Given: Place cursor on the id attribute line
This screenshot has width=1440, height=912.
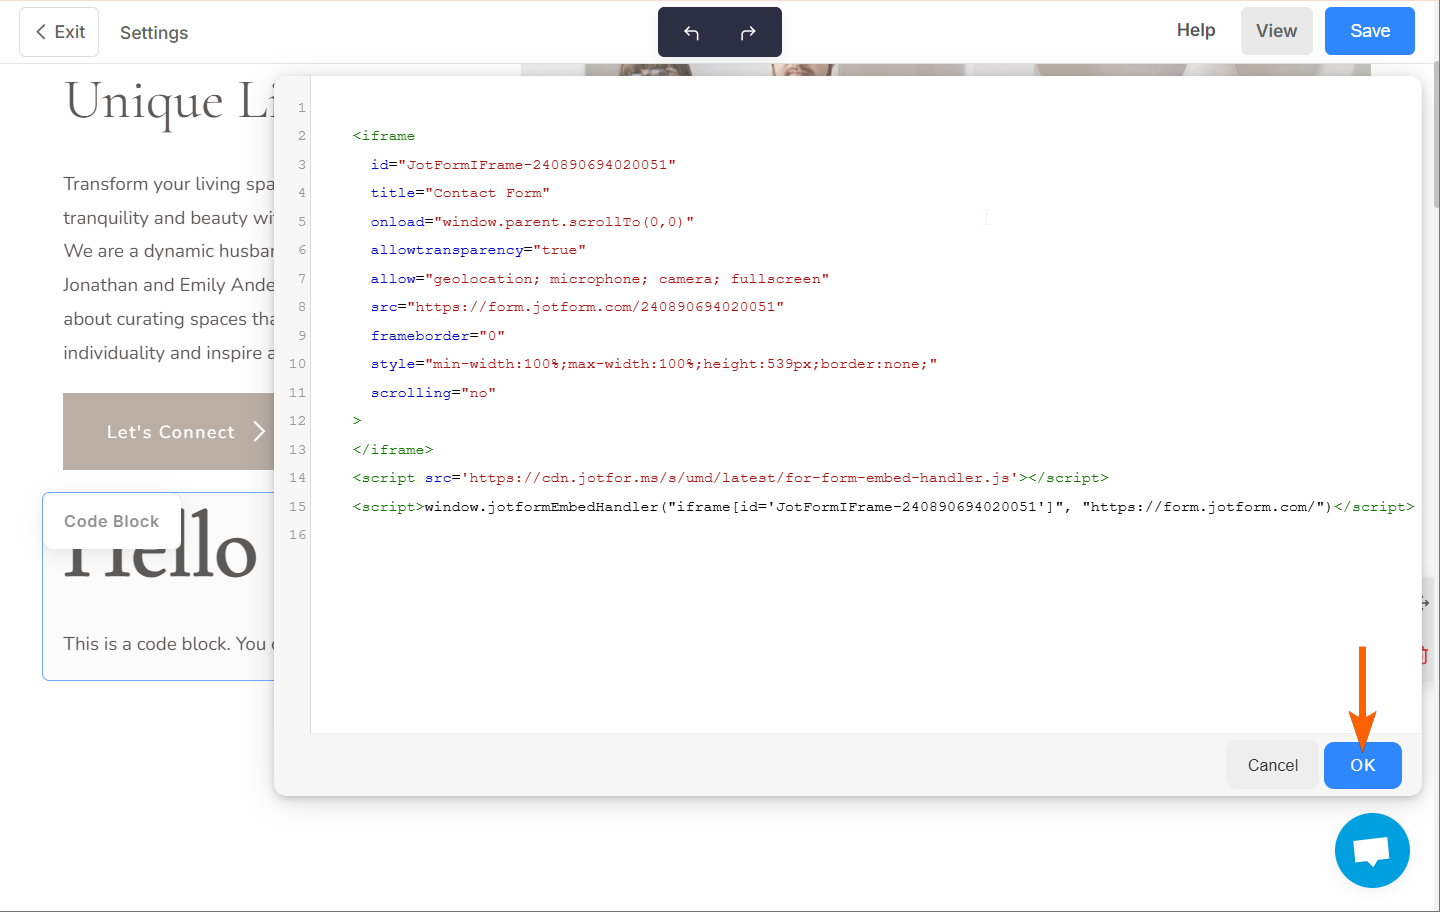Looking at the screenshot, I should [523, 165].
